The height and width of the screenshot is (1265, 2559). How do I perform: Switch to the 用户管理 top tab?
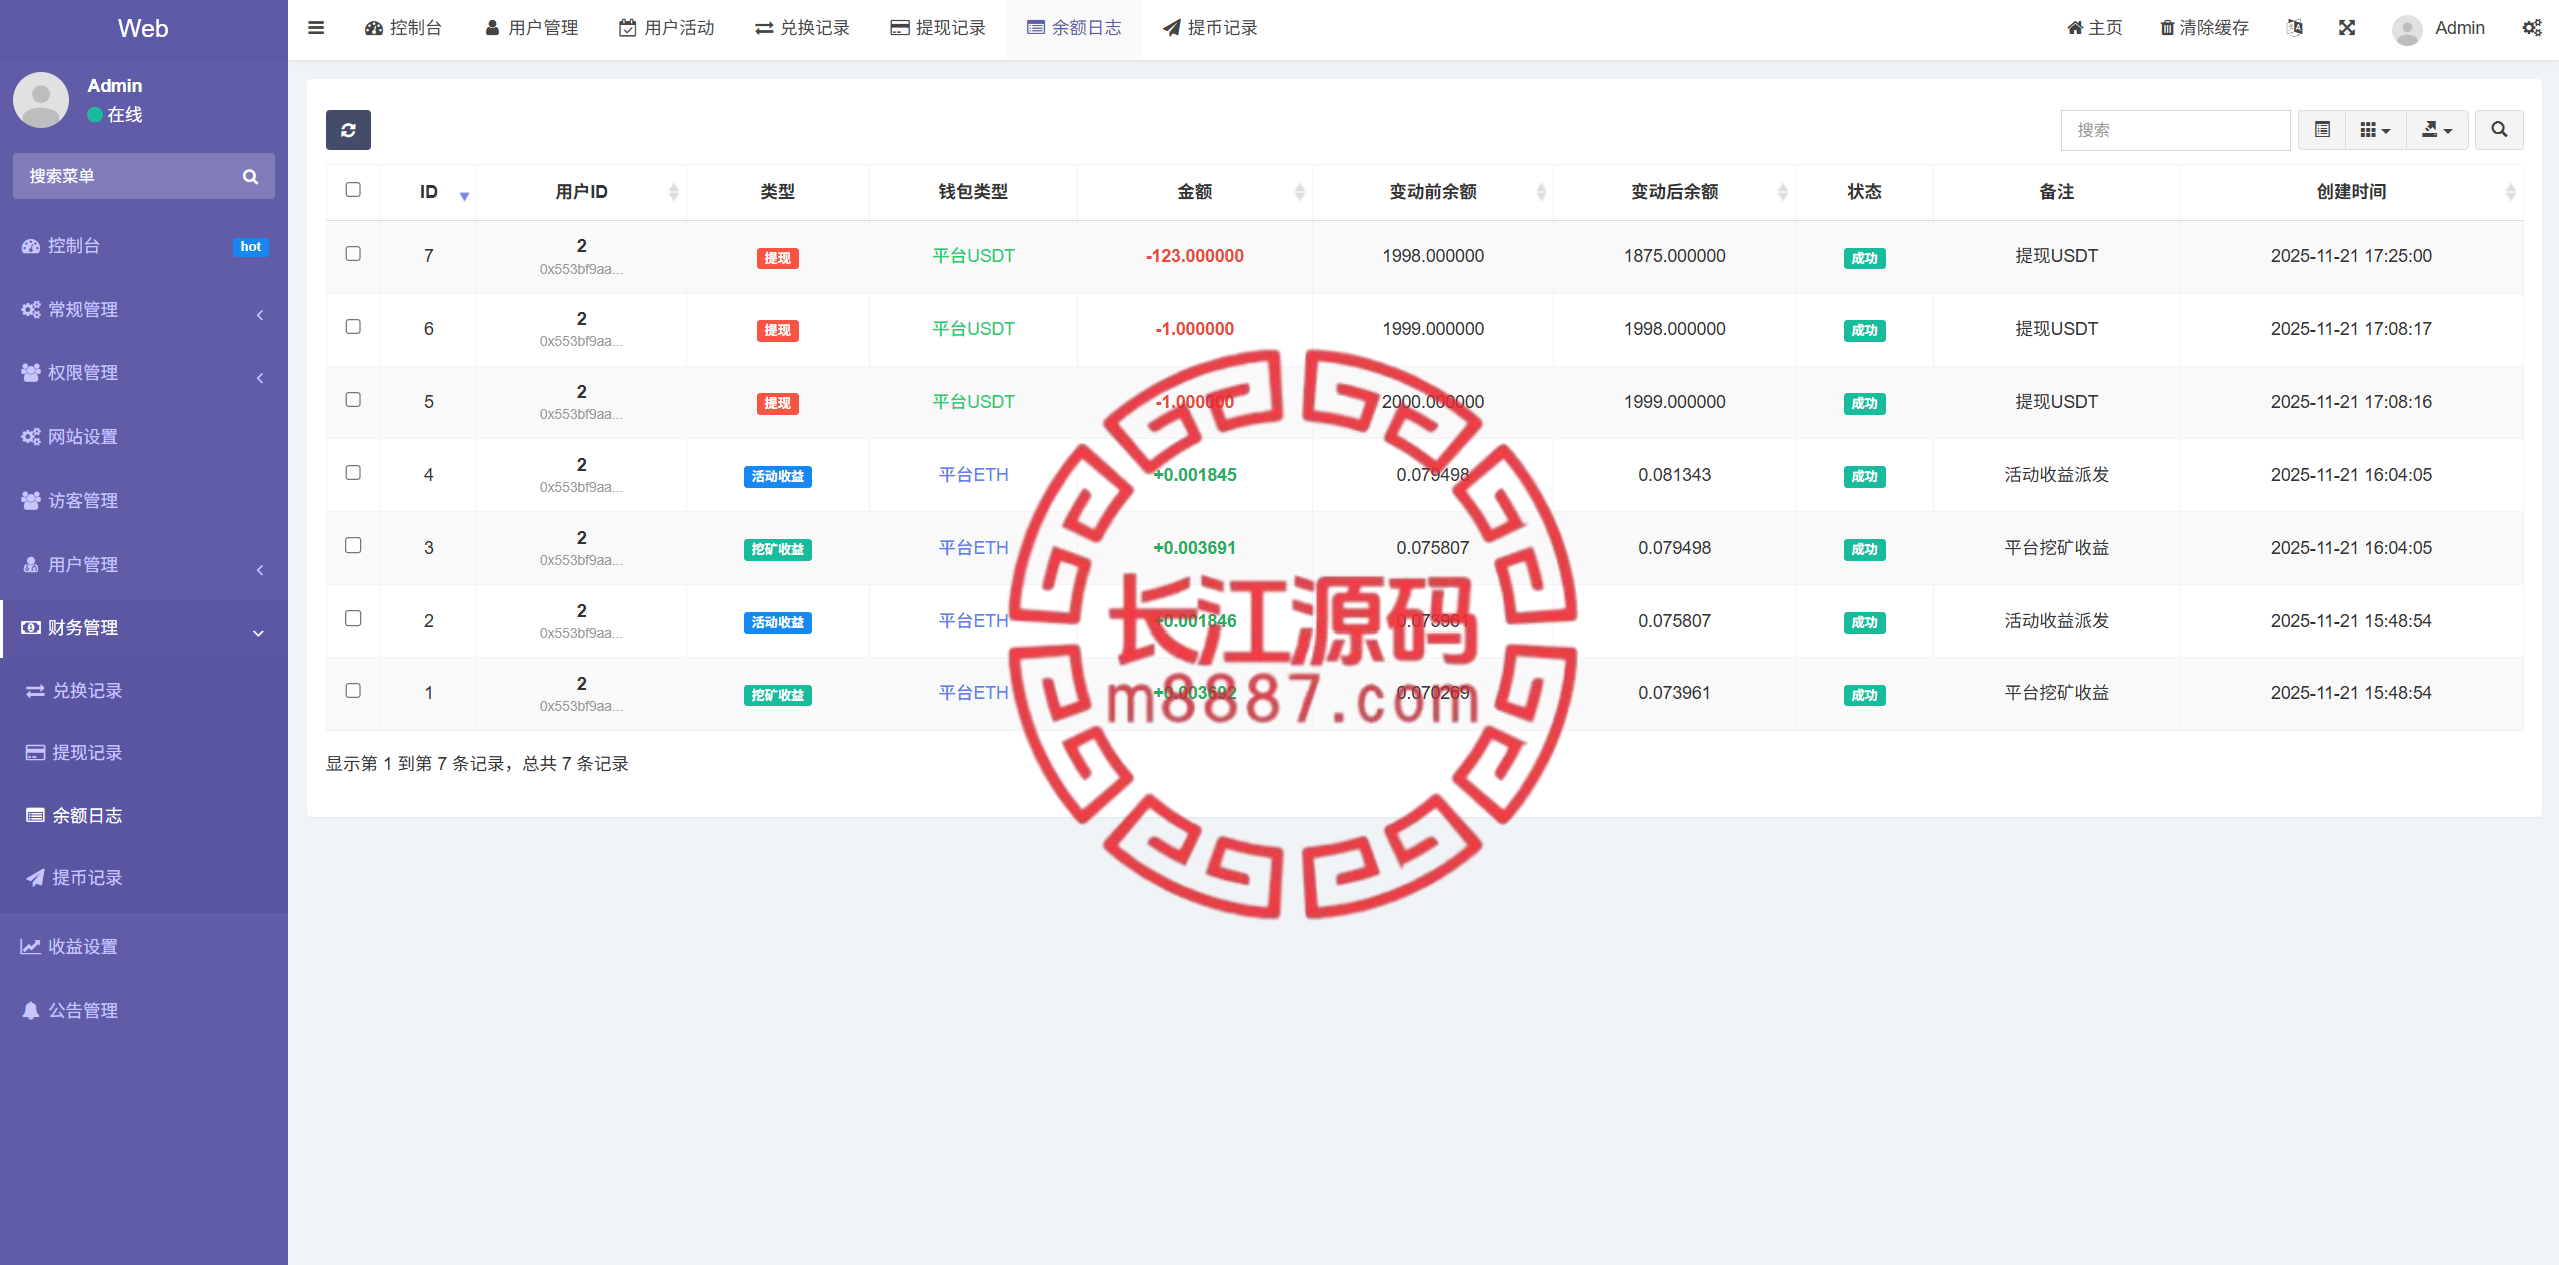point(532,28)
